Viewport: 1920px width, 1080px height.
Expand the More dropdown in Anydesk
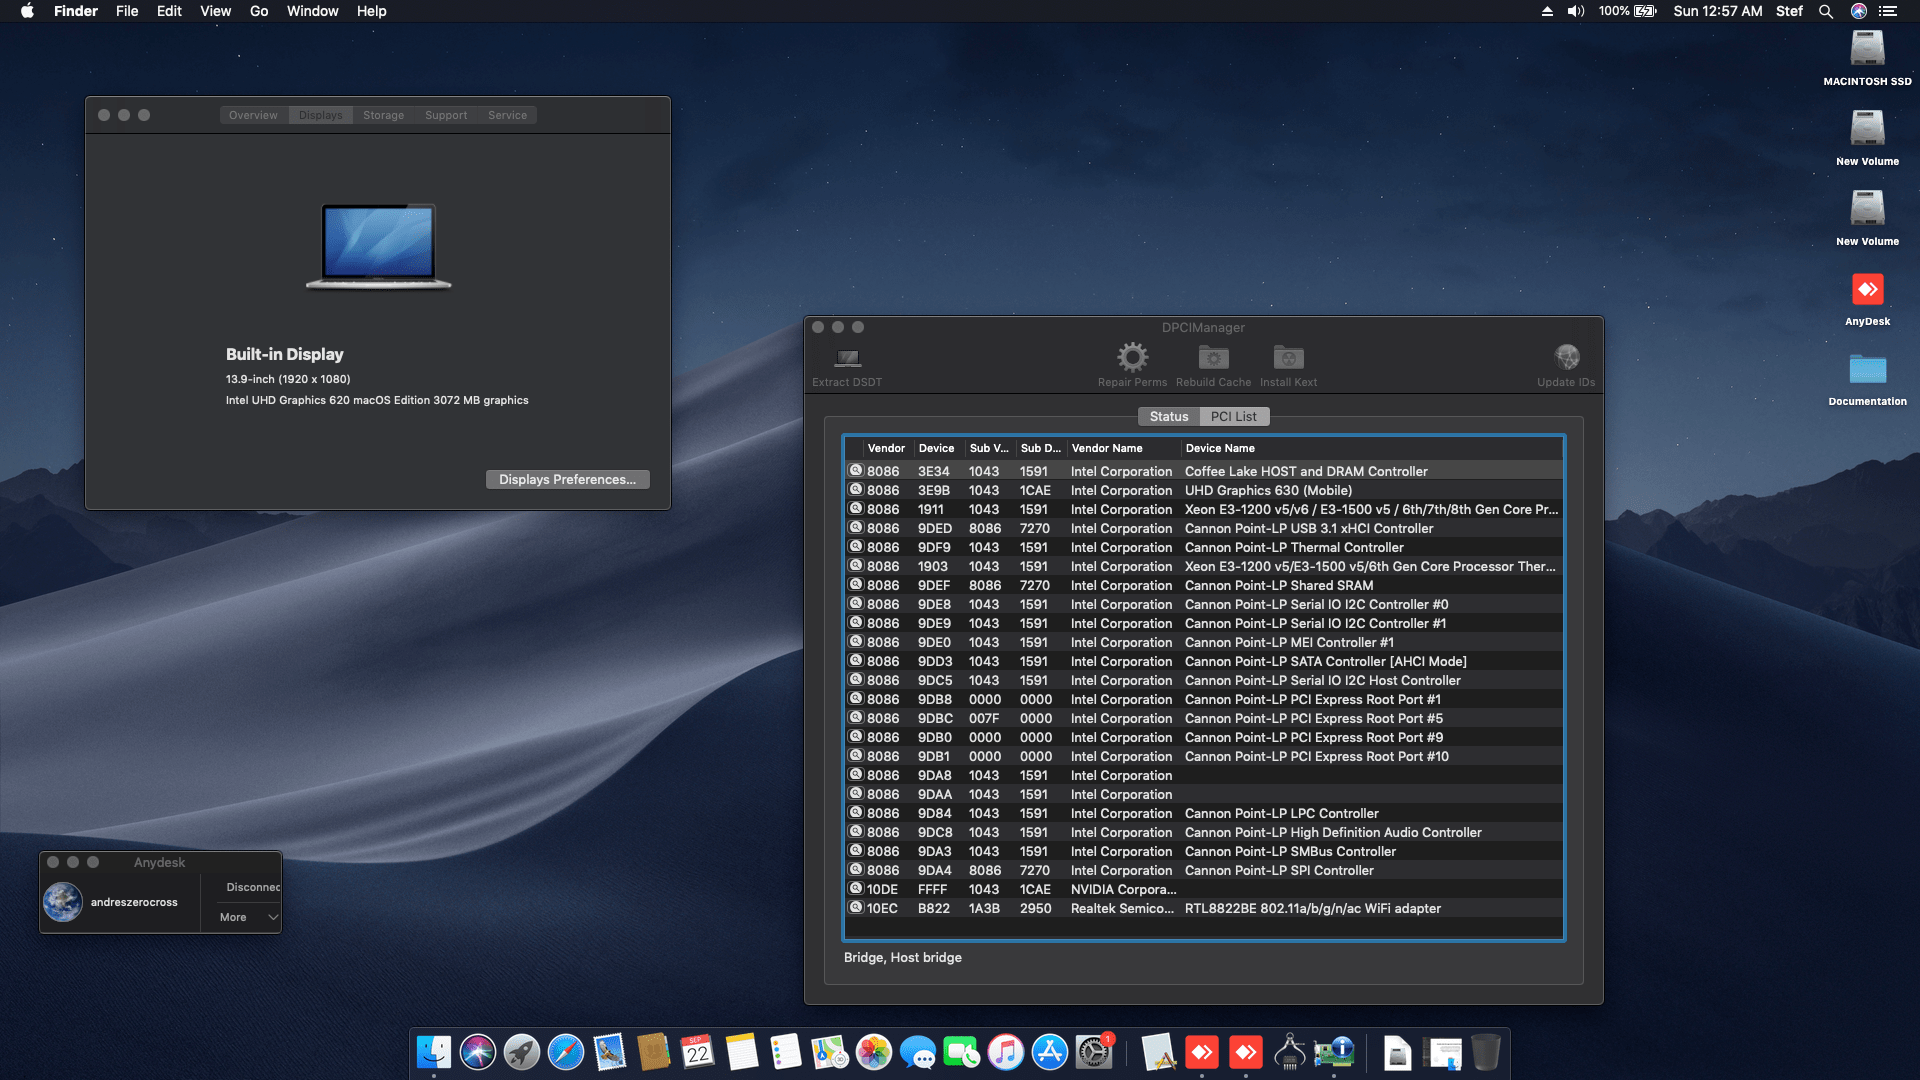pos(248,917)
